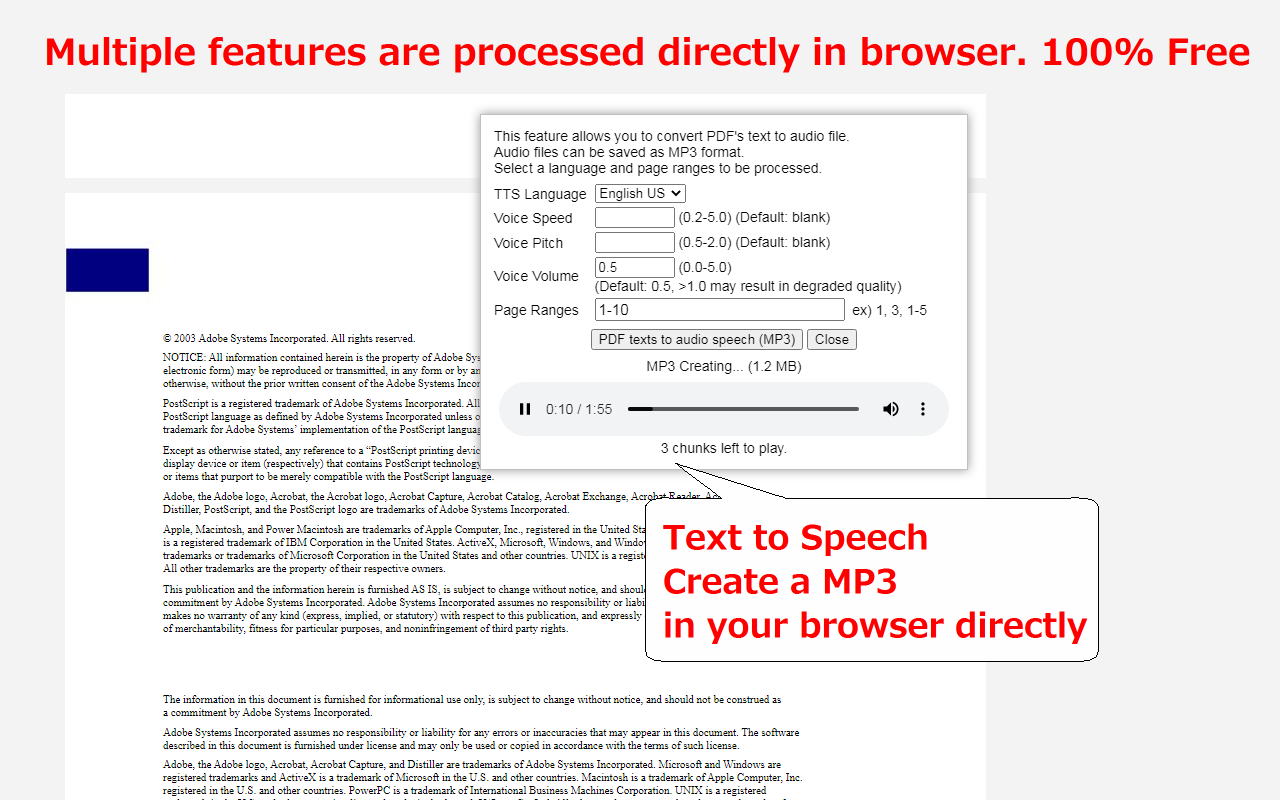Click the MP3 Creating status text

click(724, 367)
